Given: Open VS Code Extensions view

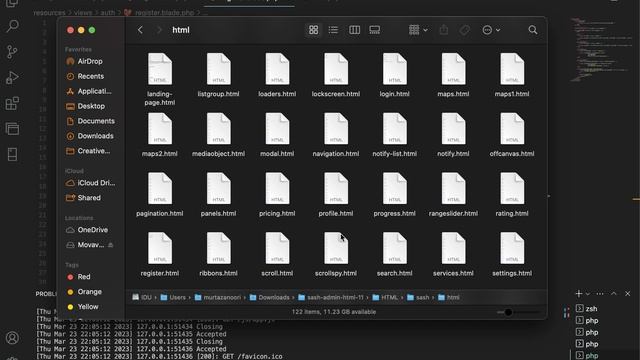Looking at the screenshot, I should pos(12,103).
